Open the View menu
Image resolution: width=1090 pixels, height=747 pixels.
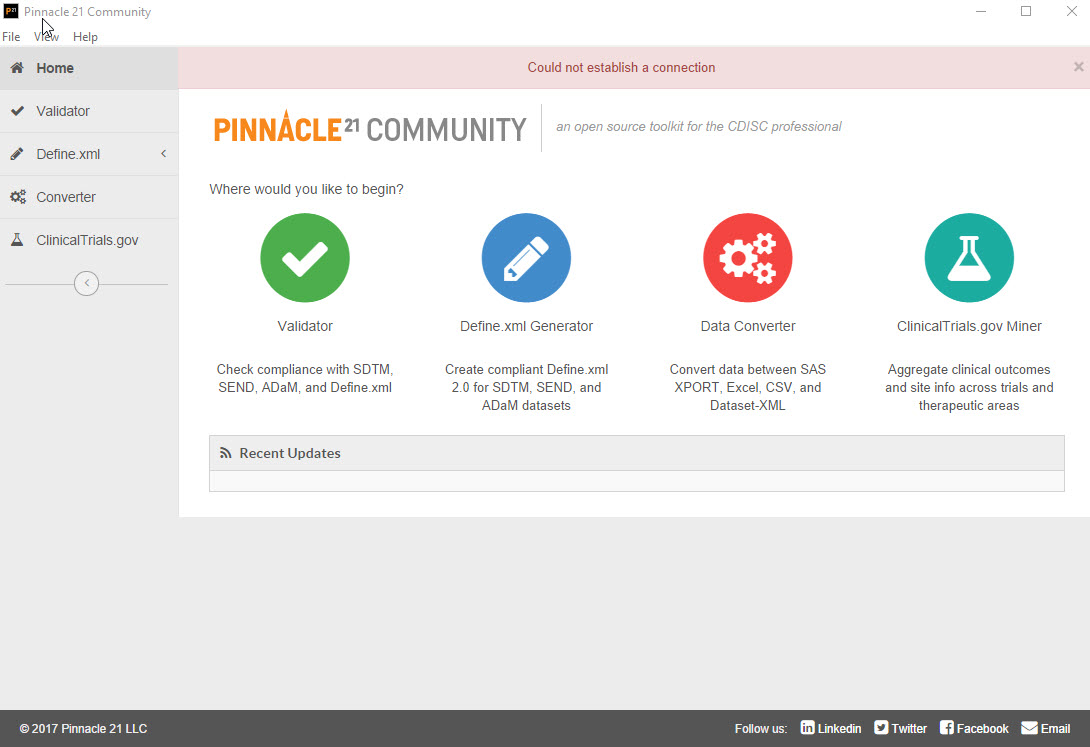(47, 37)
